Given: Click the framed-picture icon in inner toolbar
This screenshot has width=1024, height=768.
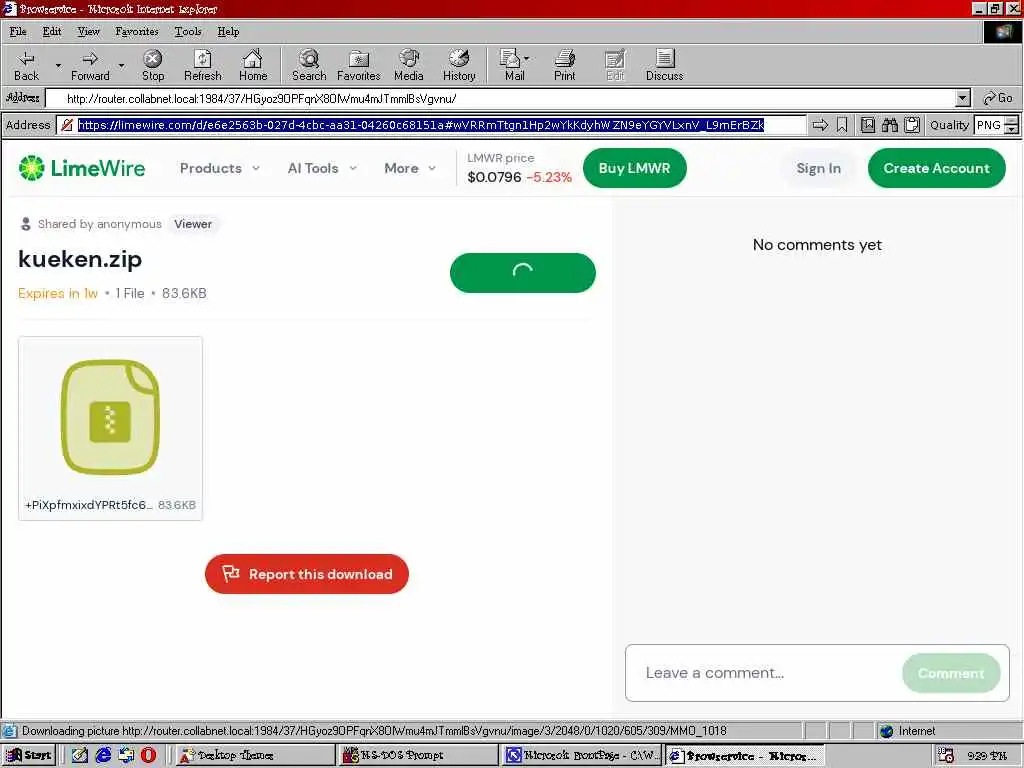Looking at the screenshot, I should (x=868, y=125).
